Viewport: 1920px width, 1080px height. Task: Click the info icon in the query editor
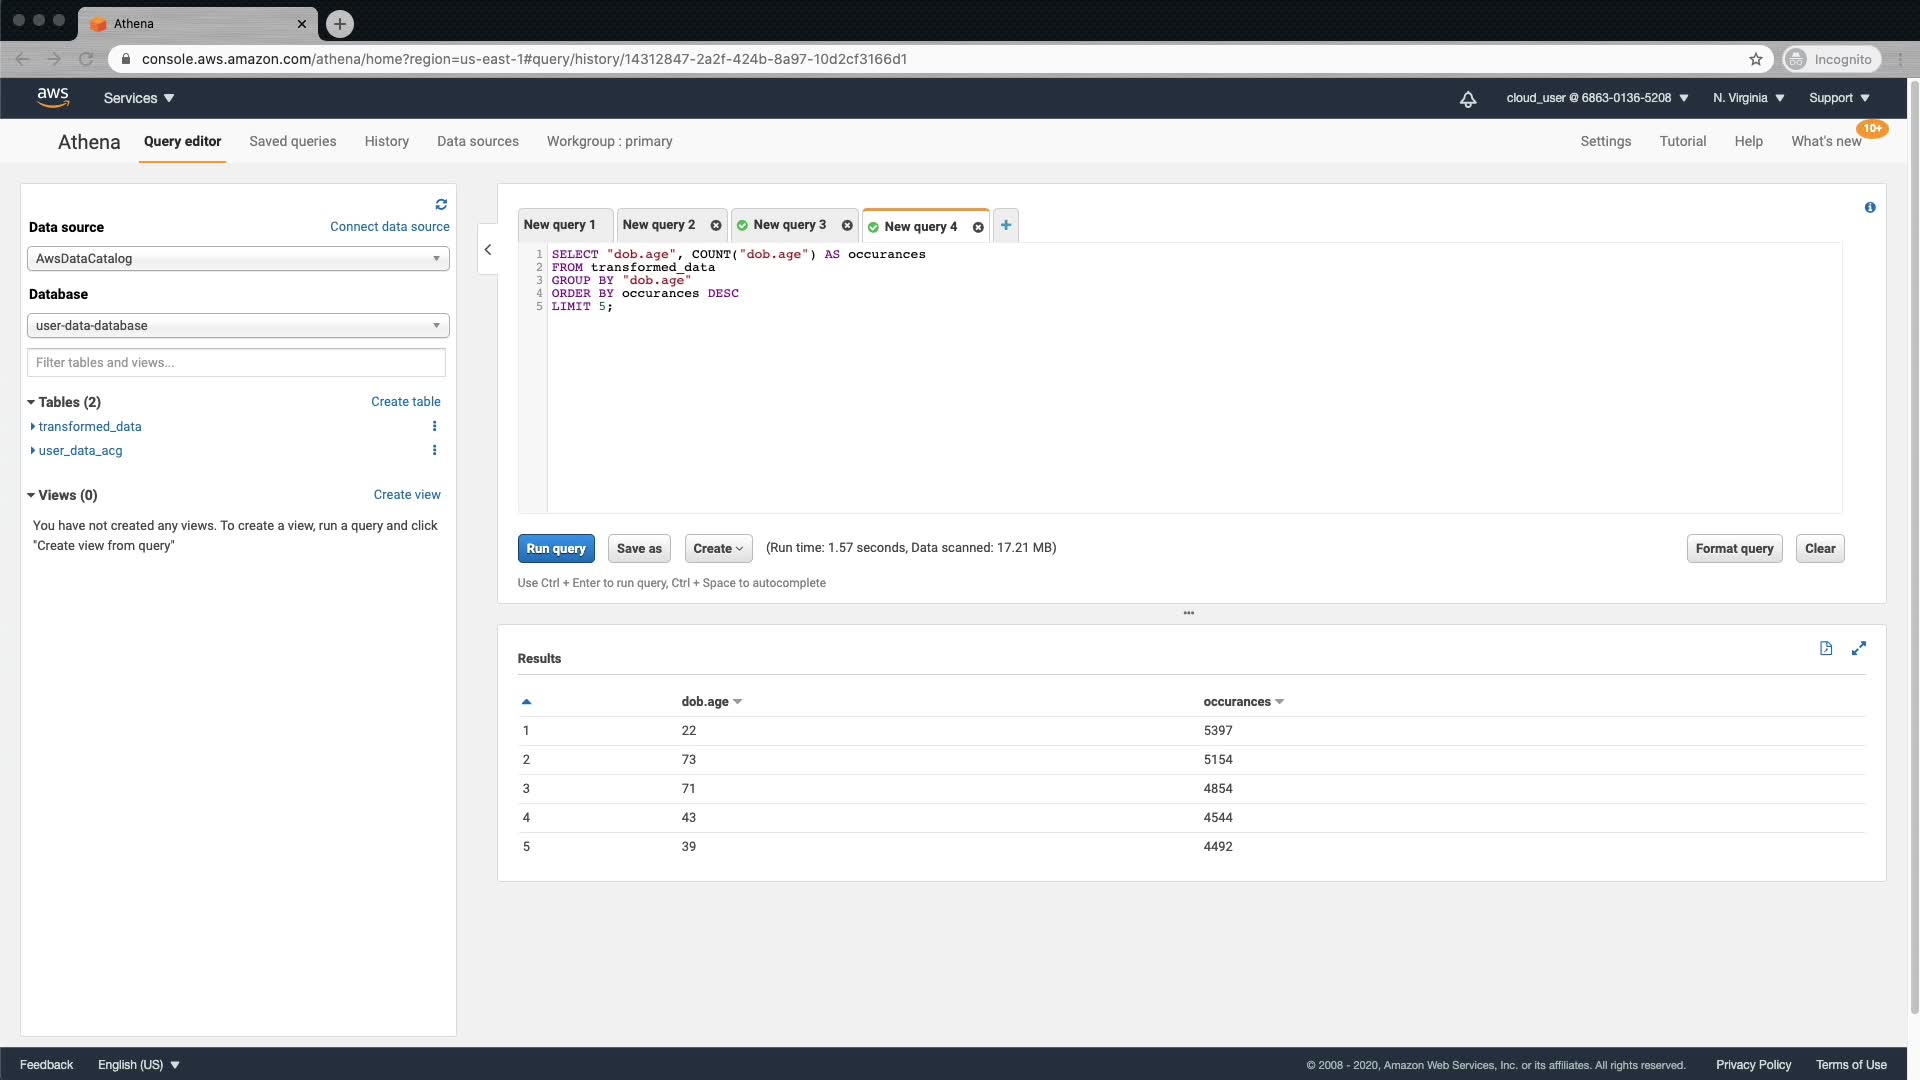[x=1870, y=207]
